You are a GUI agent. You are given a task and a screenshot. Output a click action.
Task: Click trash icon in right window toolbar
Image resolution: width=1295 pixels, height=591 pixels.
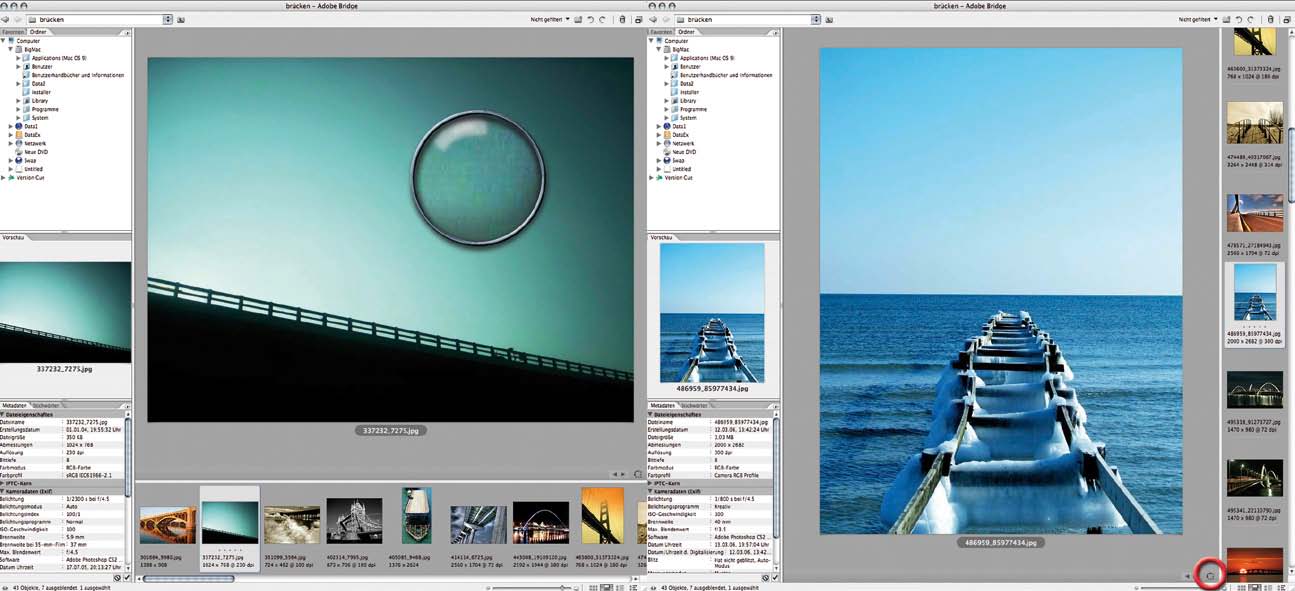pos(1270,19)
